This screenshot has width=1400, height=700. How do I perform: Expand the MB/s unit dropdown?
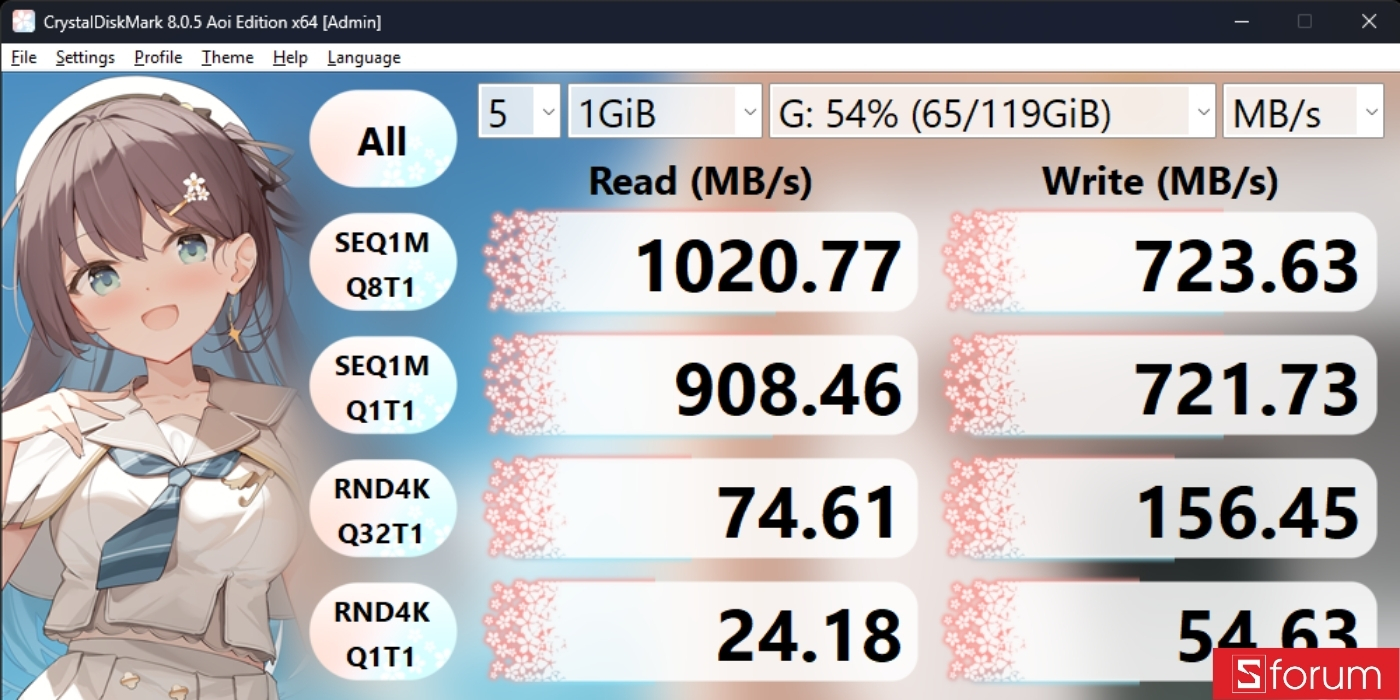click(1303, 112)
